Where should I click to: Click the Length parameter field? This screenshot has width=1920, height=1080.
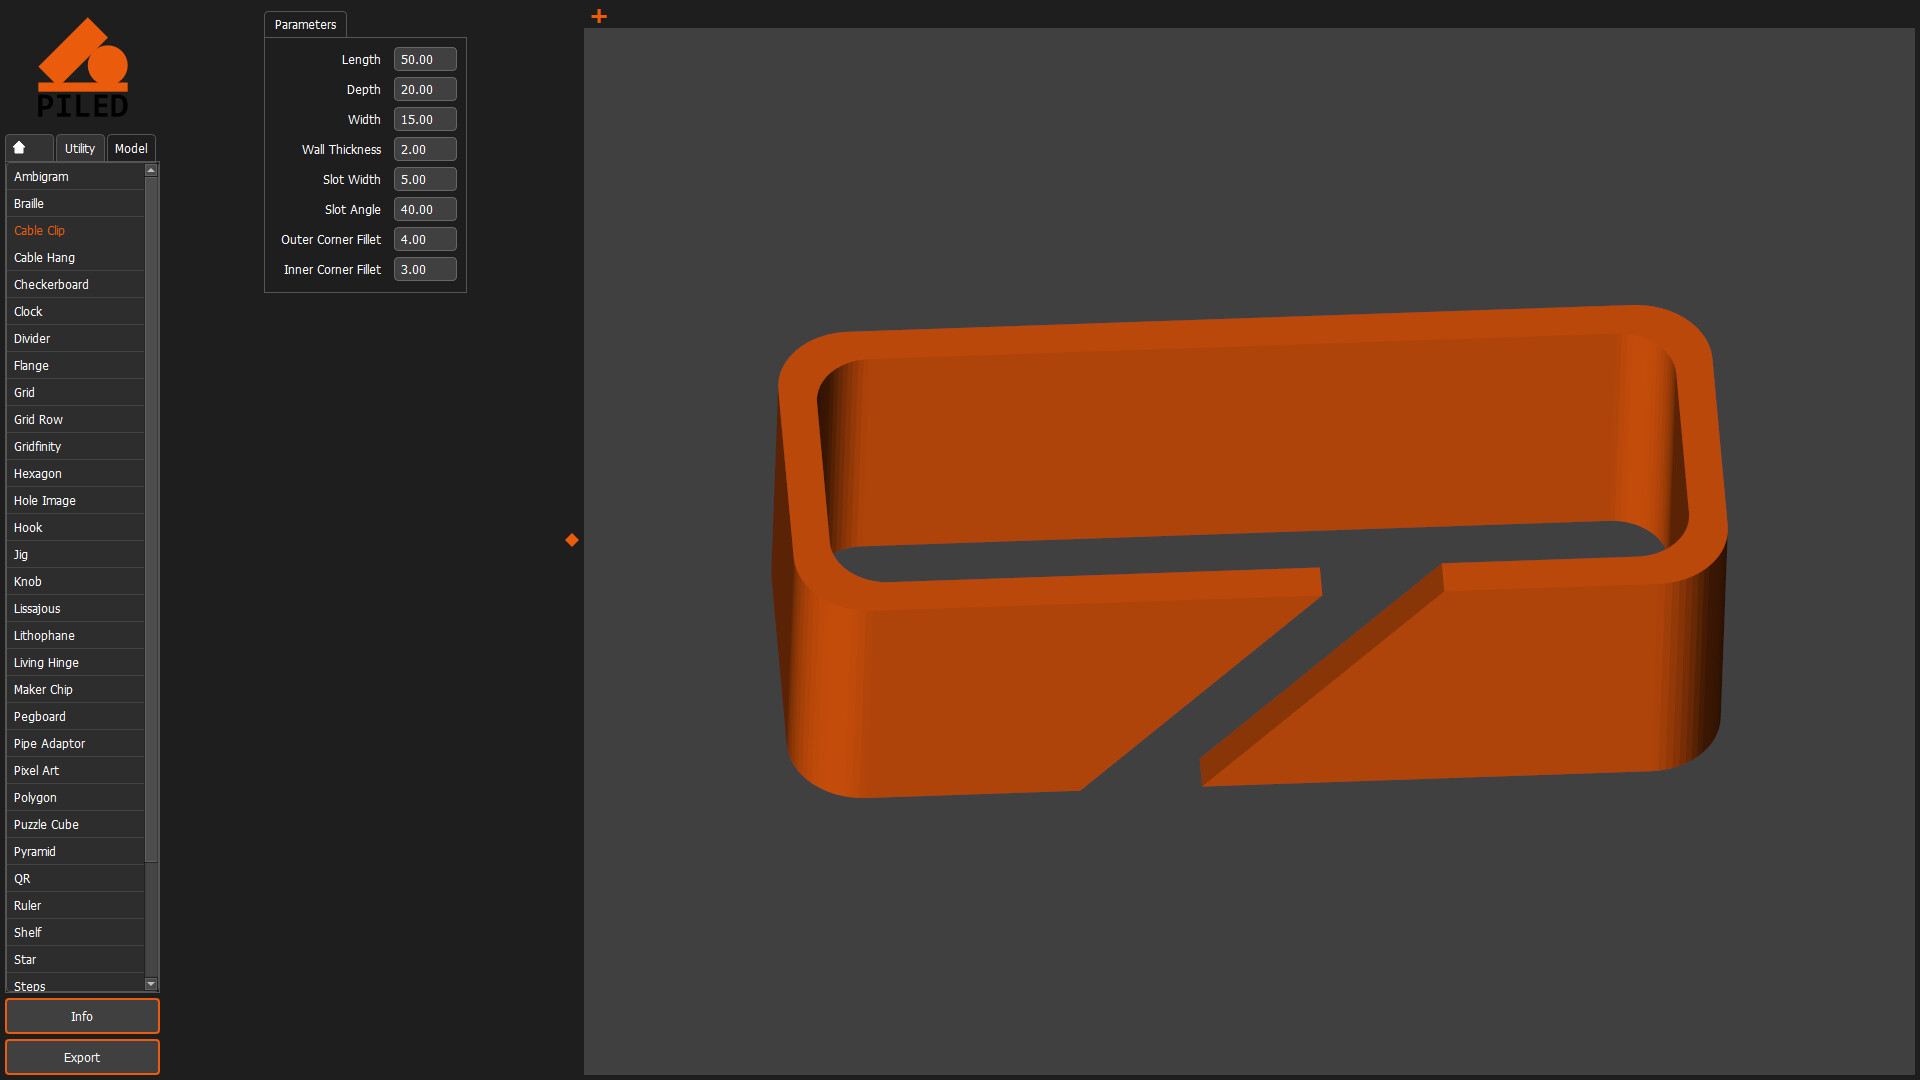[x=425, y=59]
